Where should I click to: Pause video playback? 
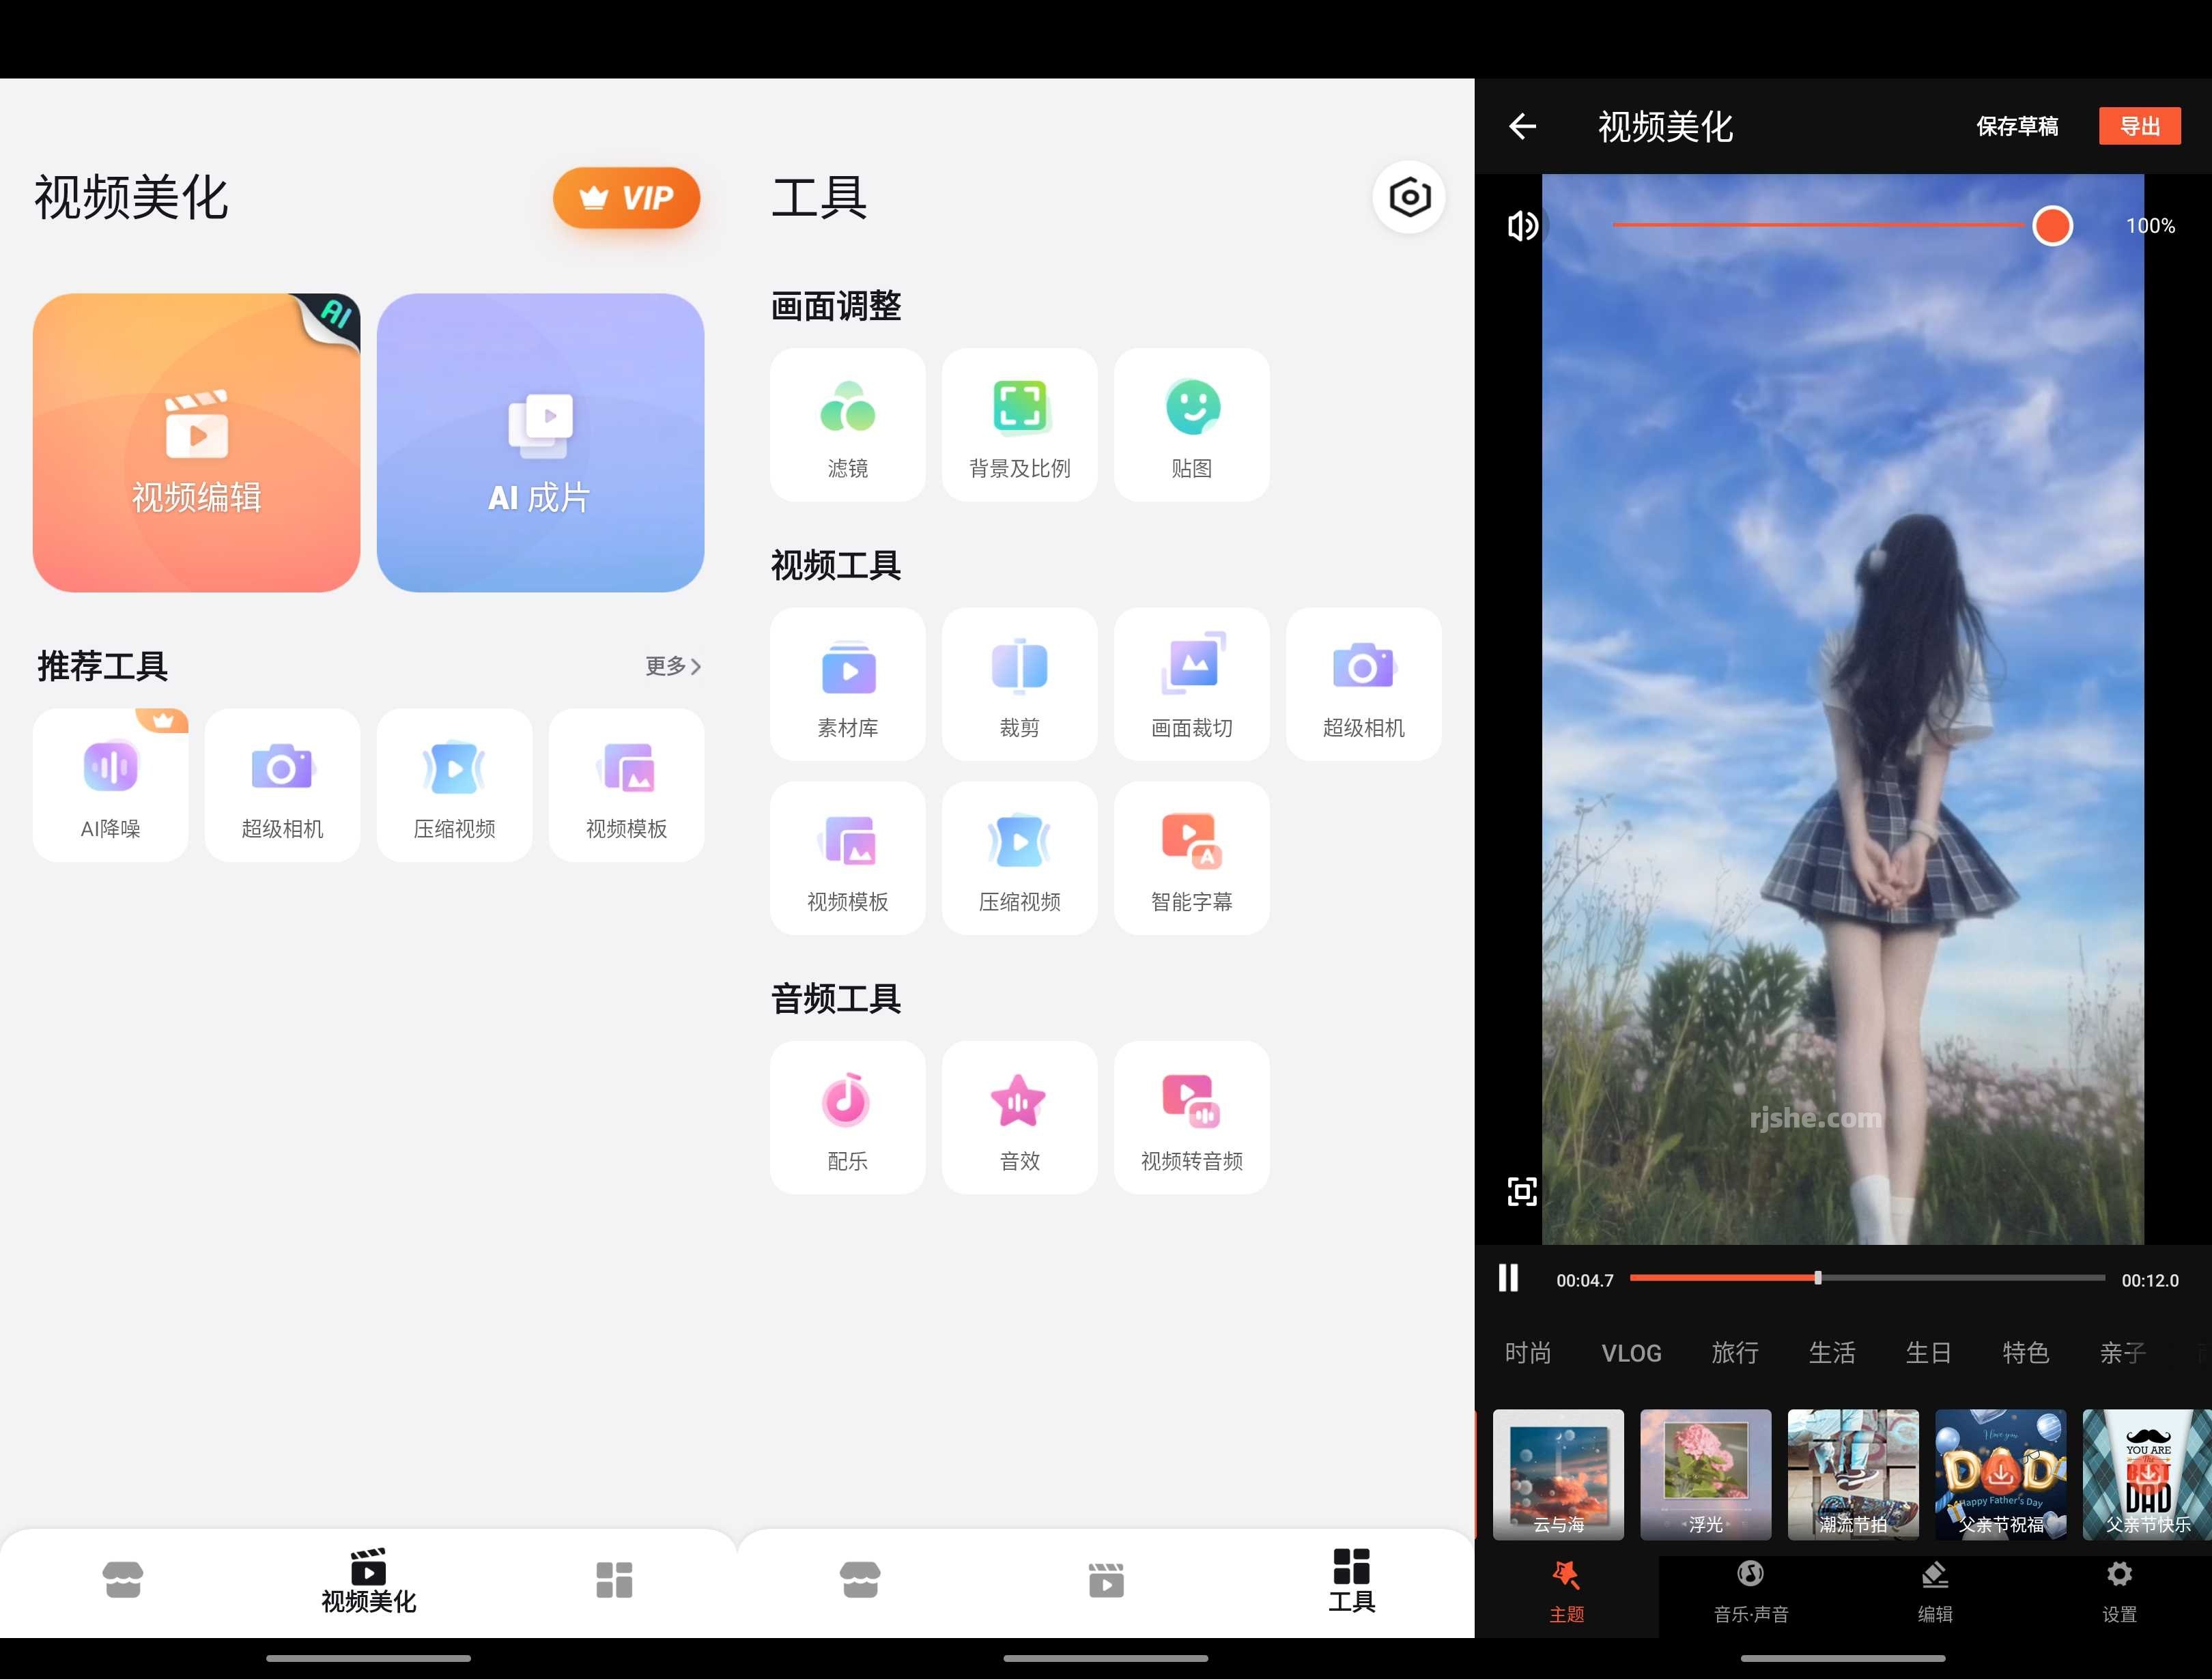(x=1508, y=1277)
